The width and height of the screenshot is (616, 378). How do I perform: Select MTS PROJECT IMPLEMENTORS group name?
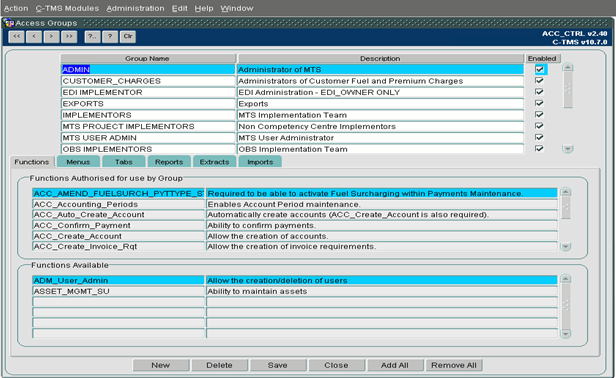click(148, 127)
